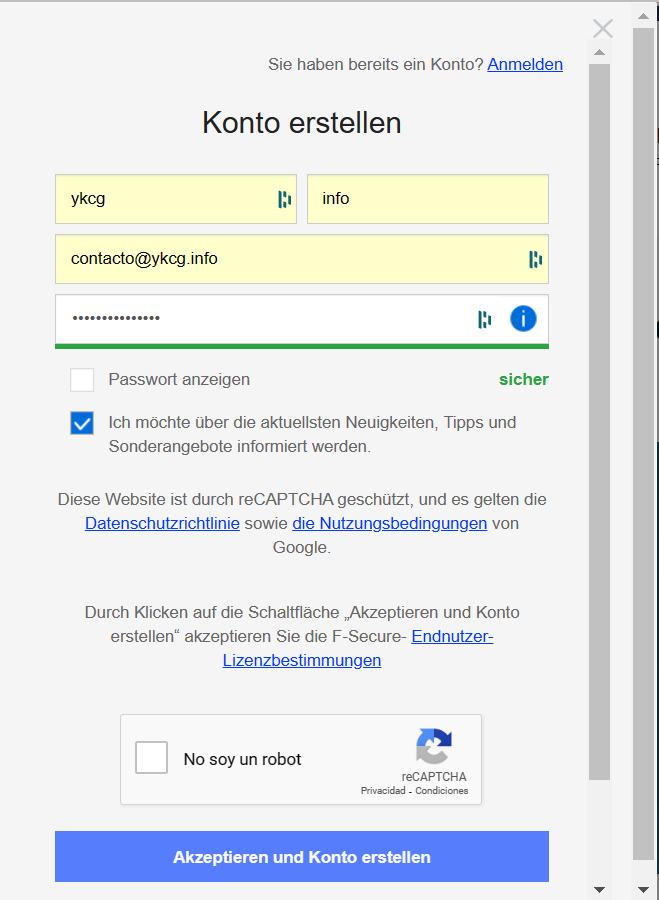Click the inner dialog scrollbar thumb
Image resolution: width=659 pixels, height=900 pixels.
click(x=599, y=422)
